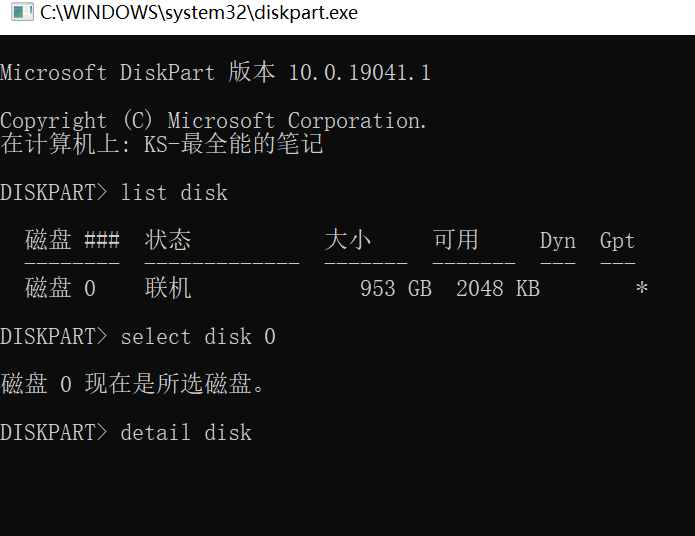Click the diskpart.exe window icon
The image size is (695, 536).
tap(22, 12)
